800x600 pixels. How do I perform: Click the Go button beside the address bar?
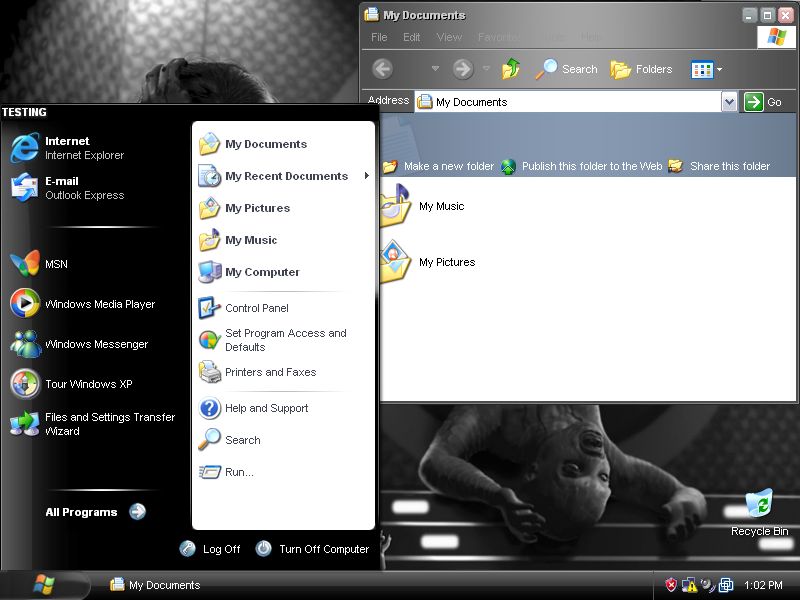[763, 102]
